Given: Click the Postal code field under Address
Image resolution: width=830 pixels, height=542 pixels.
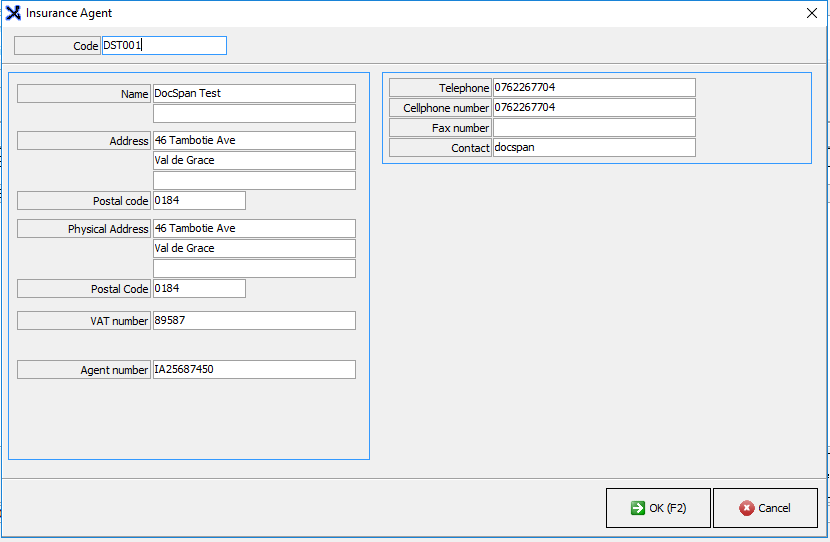Looking at the screenshot, I should pyautogui.click(x=198, y=201).
